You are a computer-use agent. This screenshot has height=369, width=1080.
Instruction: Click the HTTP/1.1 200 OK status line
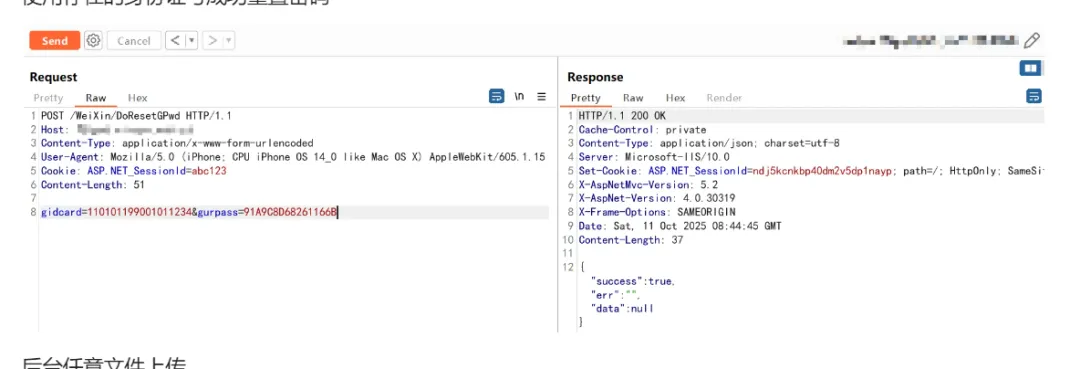622,116
